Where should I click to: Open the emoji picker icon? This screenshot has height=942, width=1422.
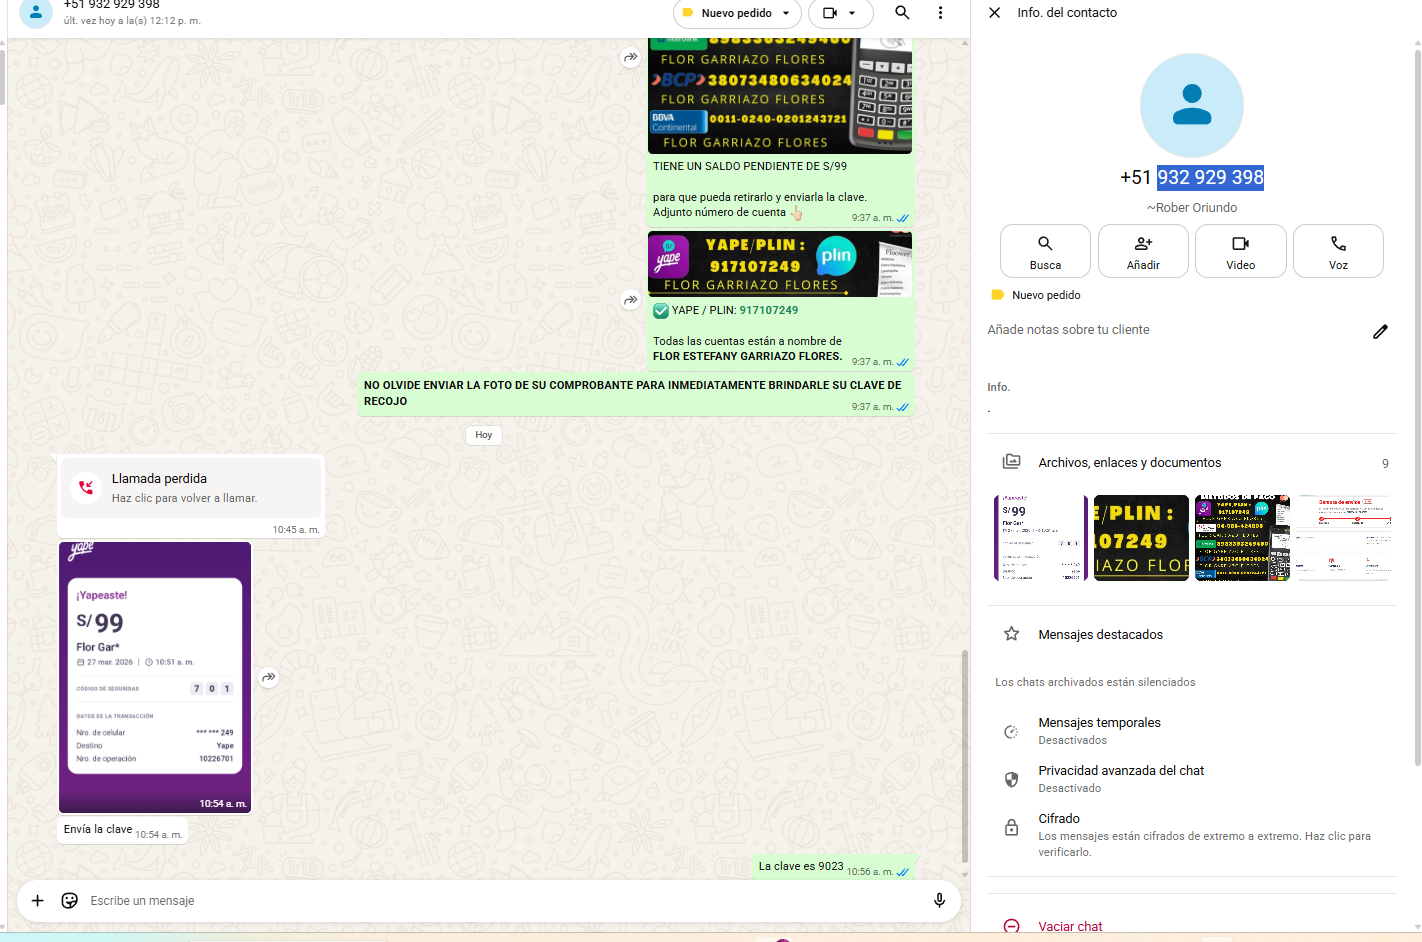tap(69, 900)
